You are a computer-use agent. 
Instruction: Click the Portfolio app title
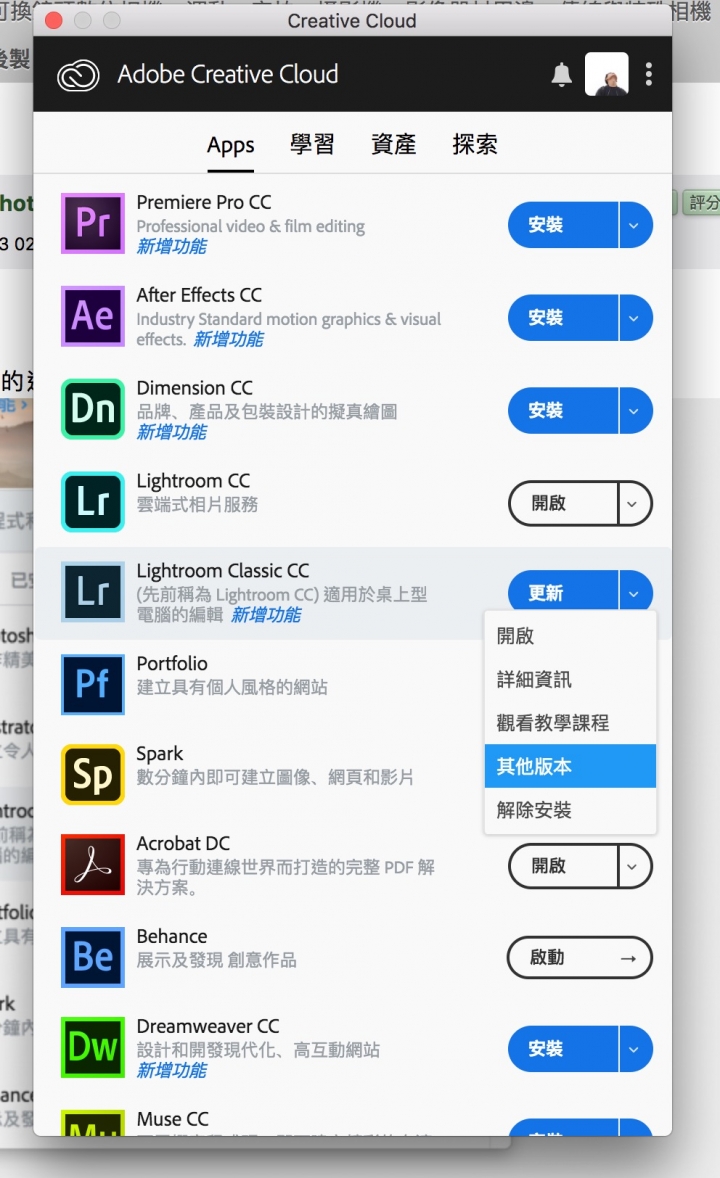pos(172,663)
